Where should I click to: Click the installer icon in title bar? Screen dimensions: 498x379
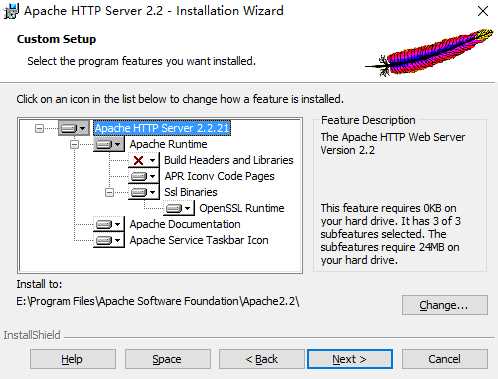tap(11, 11)
